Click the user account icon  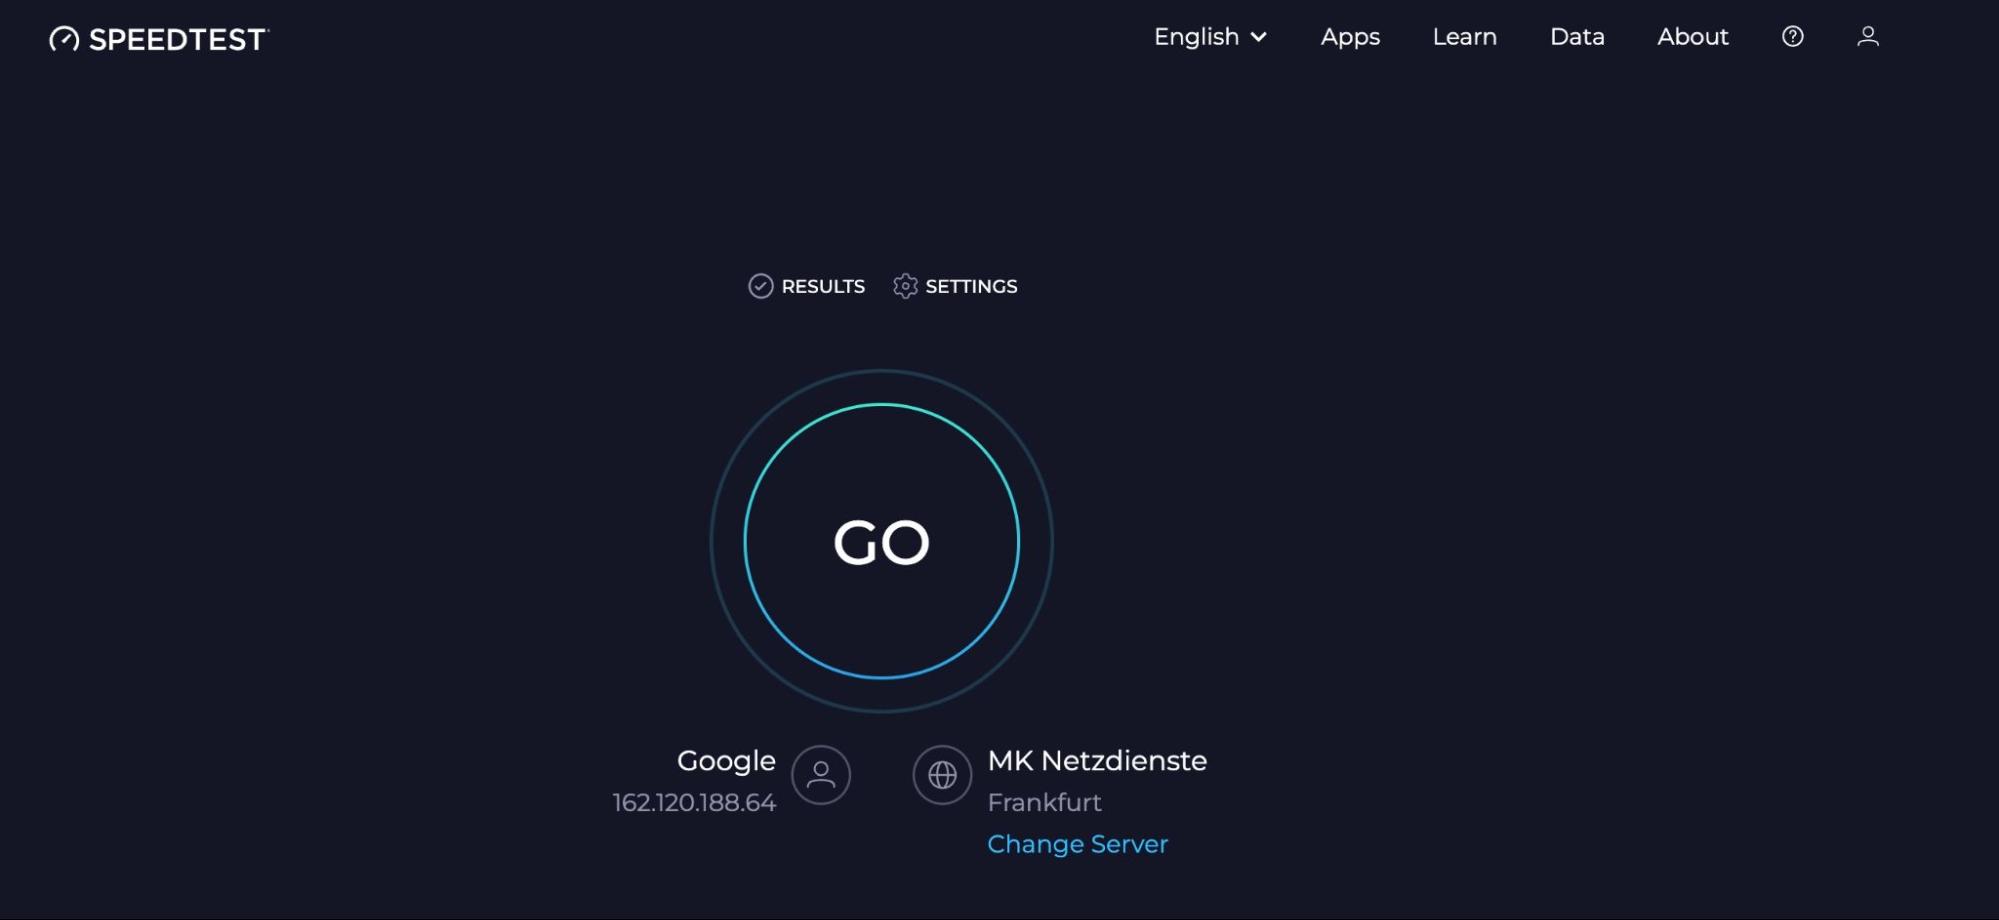[x=1866, y=37]
